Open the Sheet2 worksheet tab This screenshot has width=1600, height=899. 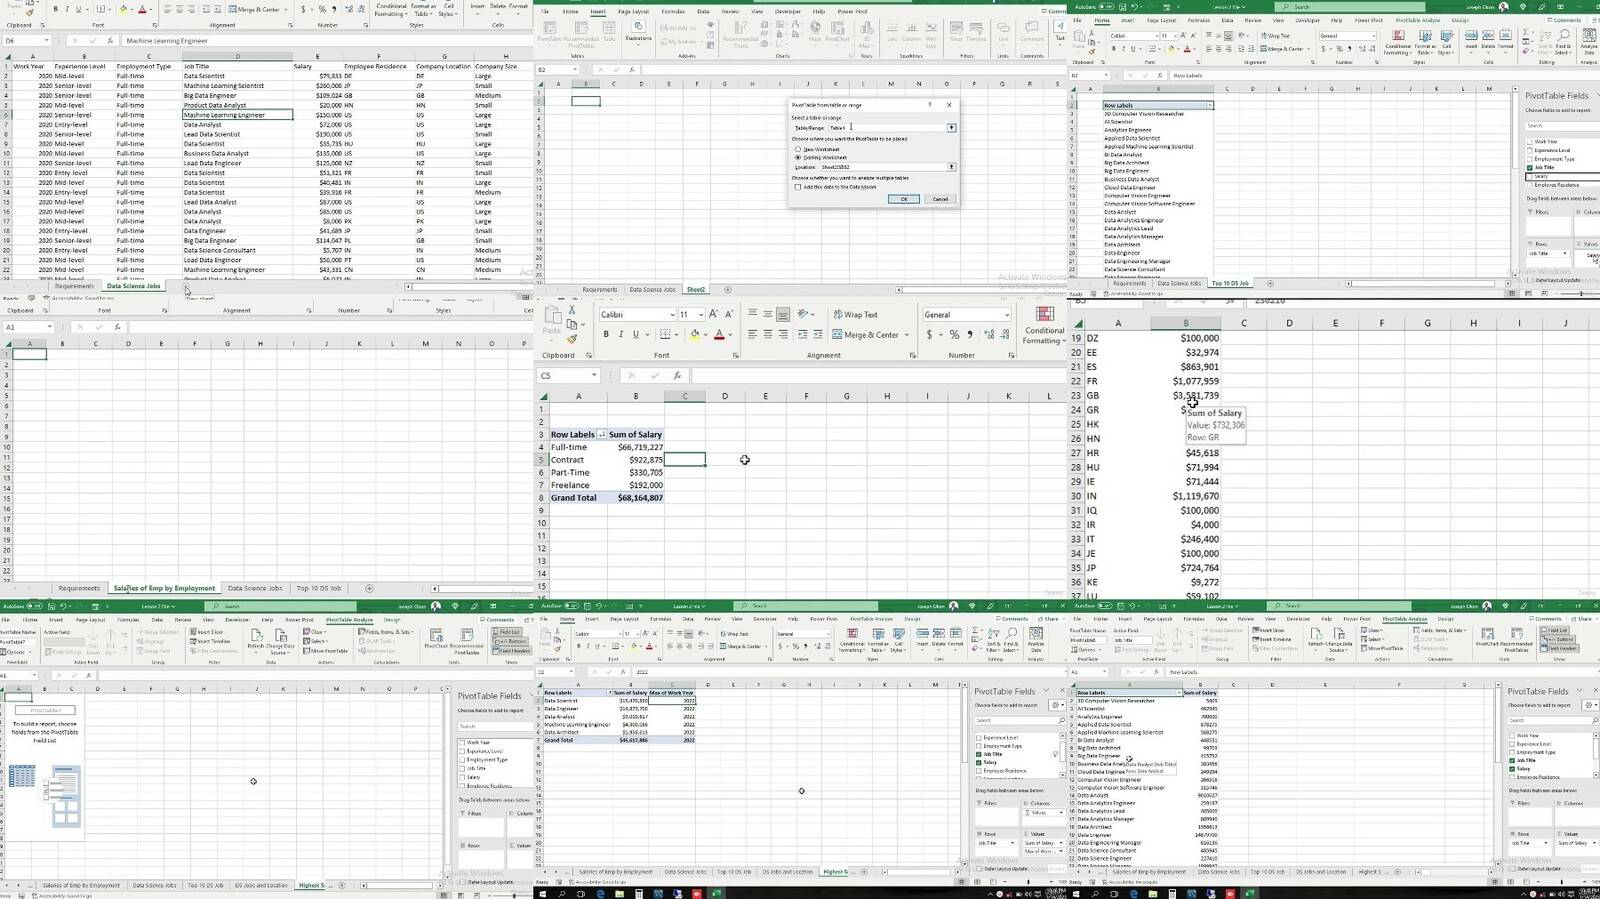coord(695,290)
